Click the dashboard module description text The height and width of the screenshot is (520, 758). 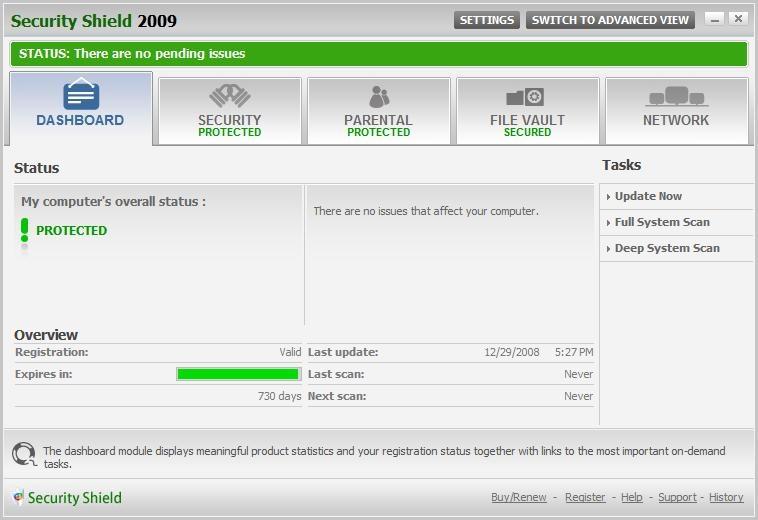[x=384, y=457]
